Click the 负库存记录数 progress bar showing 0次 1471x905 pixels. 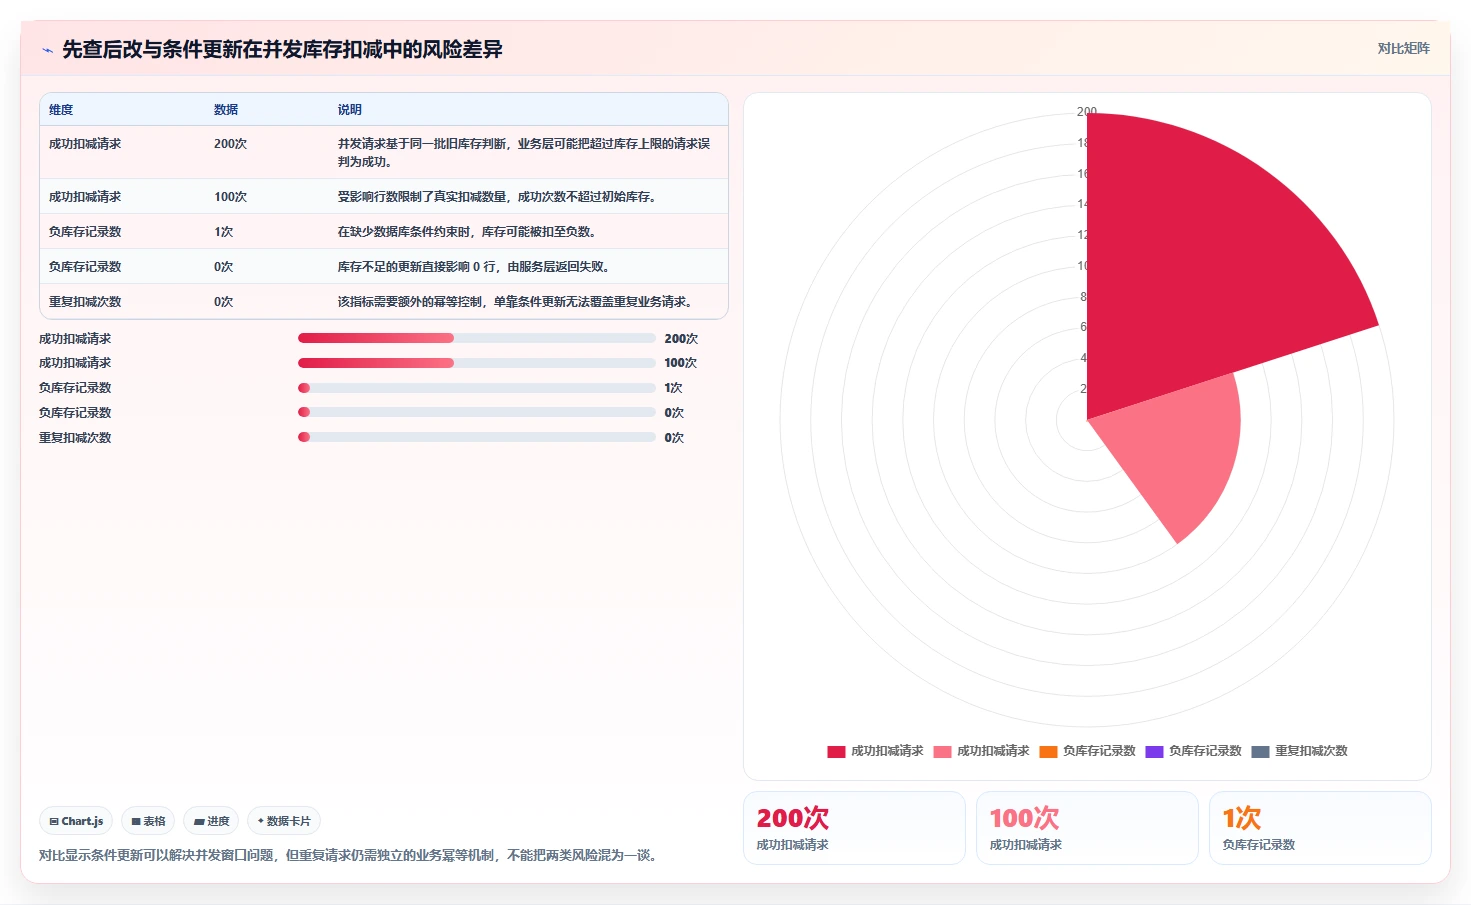(x=477, y=412)
